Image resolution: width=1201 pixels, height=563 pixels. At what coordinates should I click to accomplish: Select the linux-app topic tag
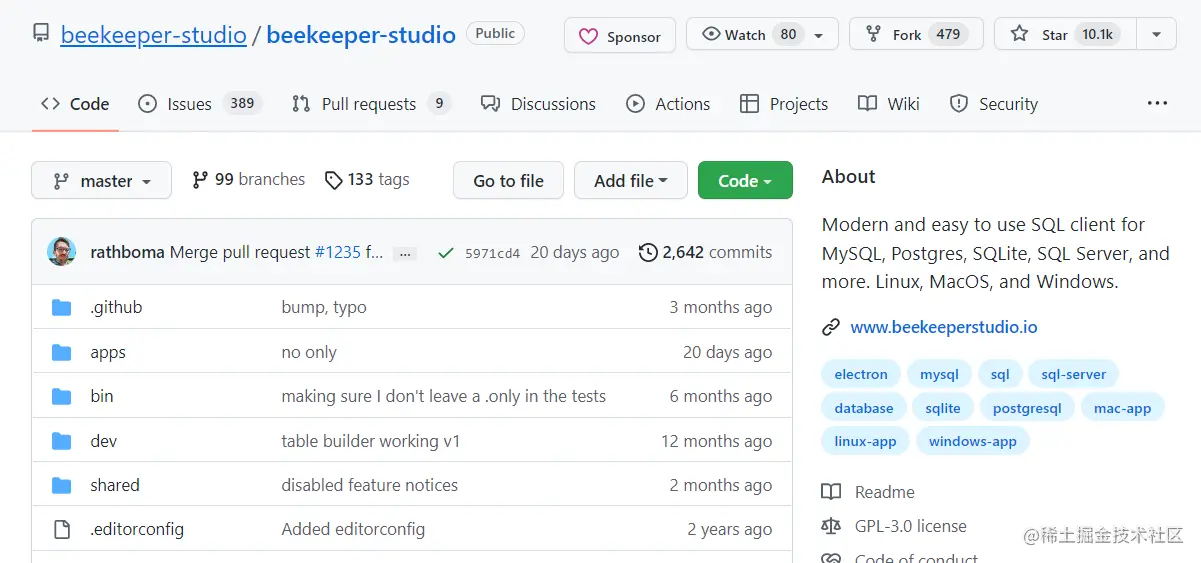[865, 441]
